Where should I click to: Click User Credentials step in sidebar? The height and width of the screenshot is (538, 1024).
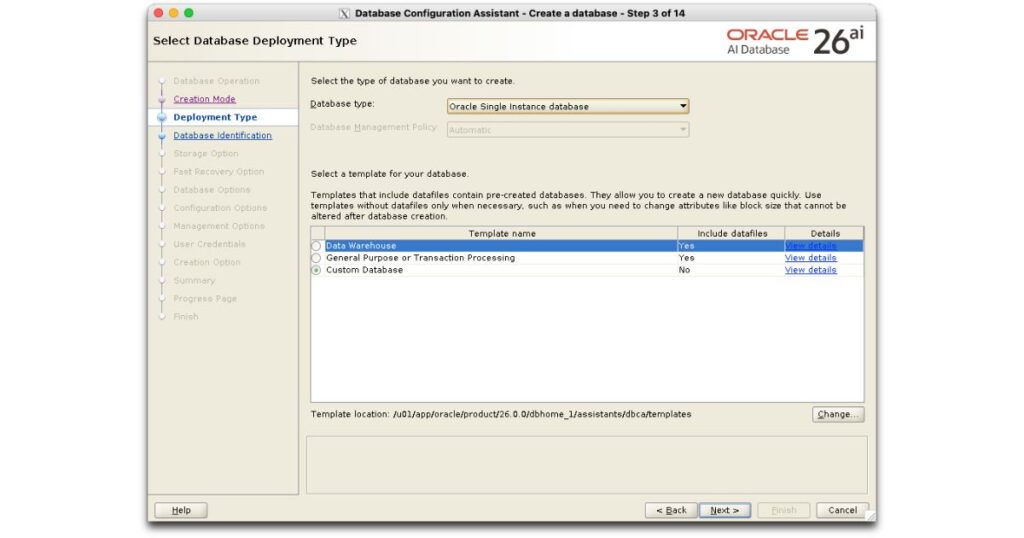pyautogui.click(x=210, y=244)
